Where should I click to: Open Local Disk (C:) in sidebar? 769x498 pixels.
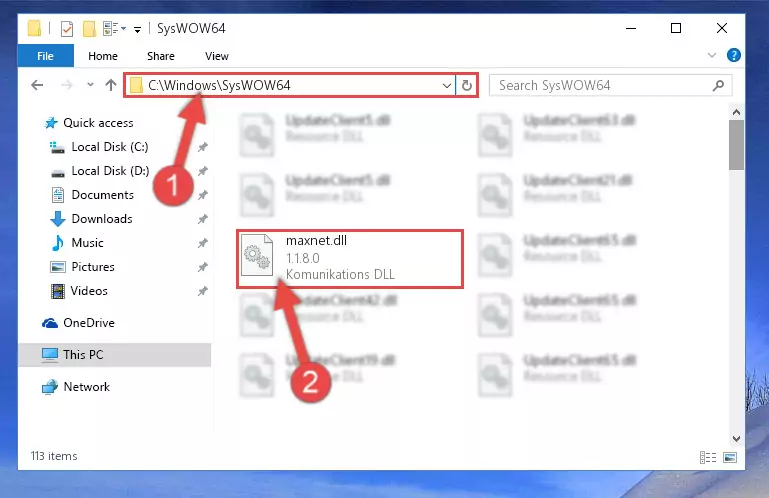pos(110,147)
